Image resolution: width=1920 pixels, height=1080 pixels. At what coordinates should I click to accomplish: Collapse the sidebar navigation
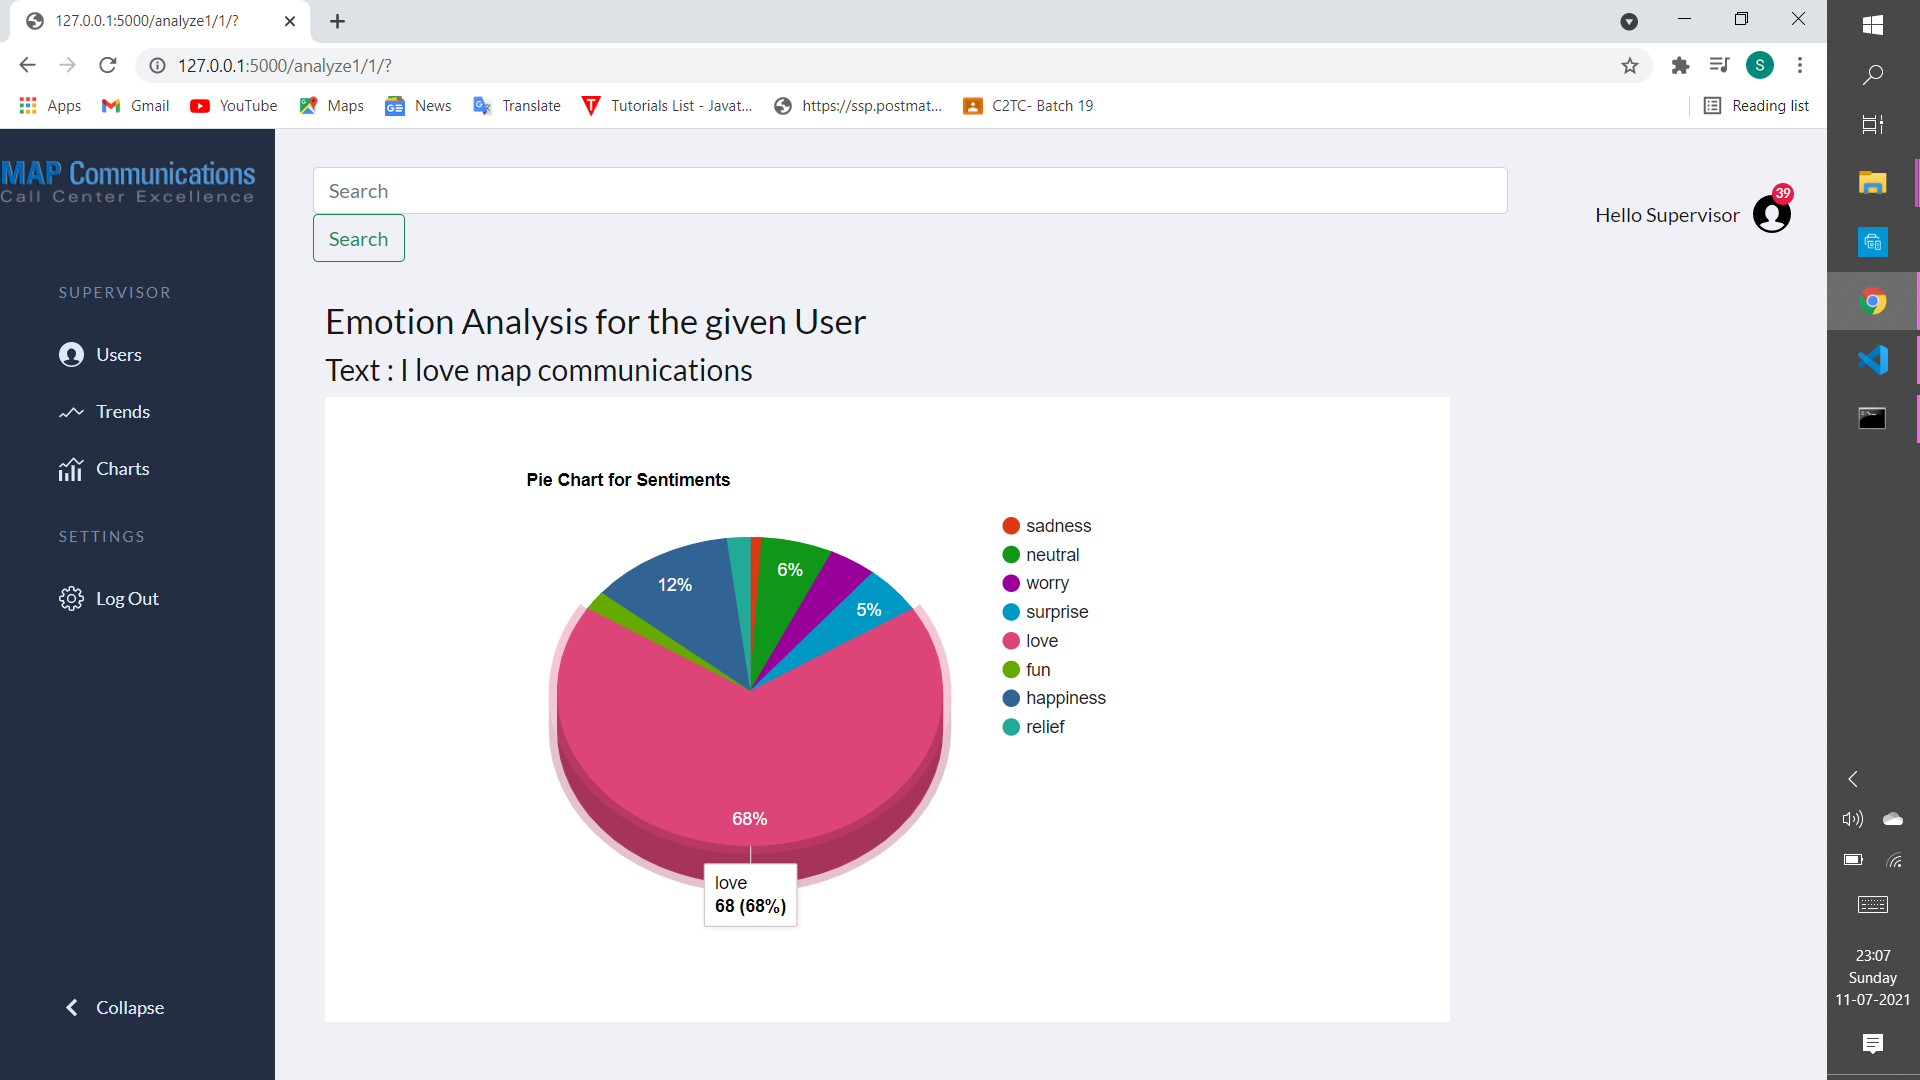(114, 1007)
